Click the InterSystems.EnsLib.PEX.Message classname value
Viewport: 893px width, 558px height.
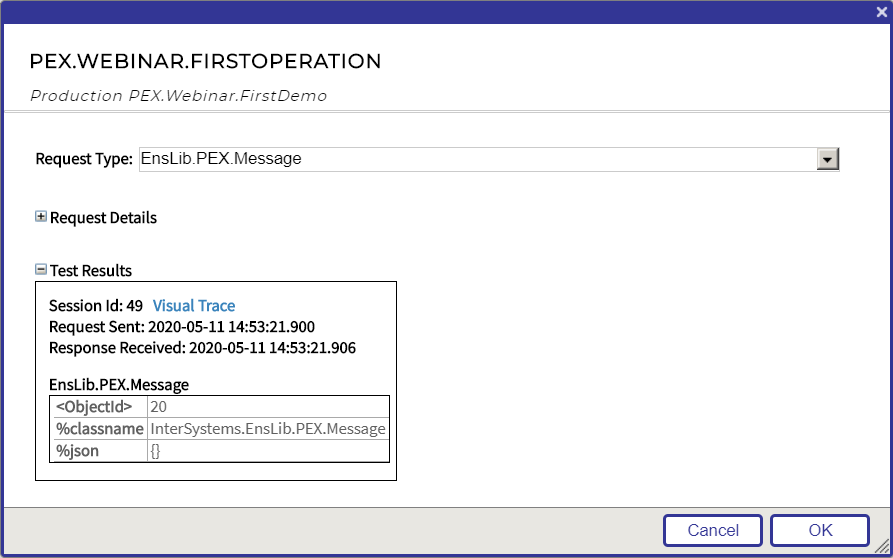click(267, 429)
